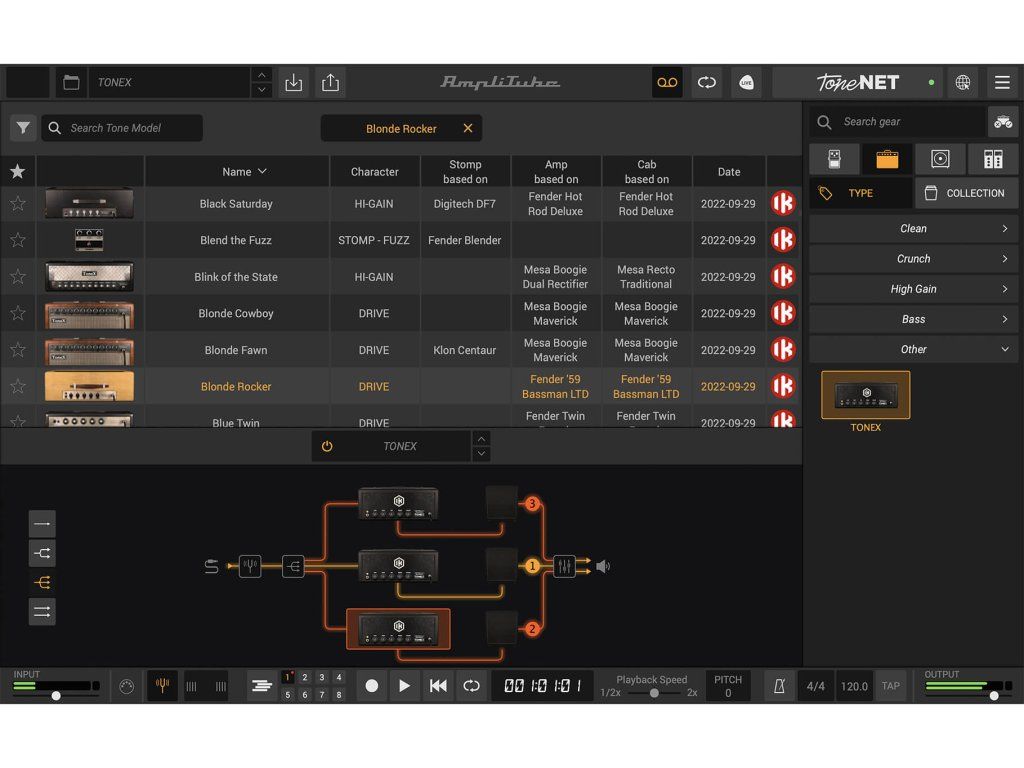Screen dimensions: 1024x768
Task: Click the filter funnel icon
Action: 23,128
